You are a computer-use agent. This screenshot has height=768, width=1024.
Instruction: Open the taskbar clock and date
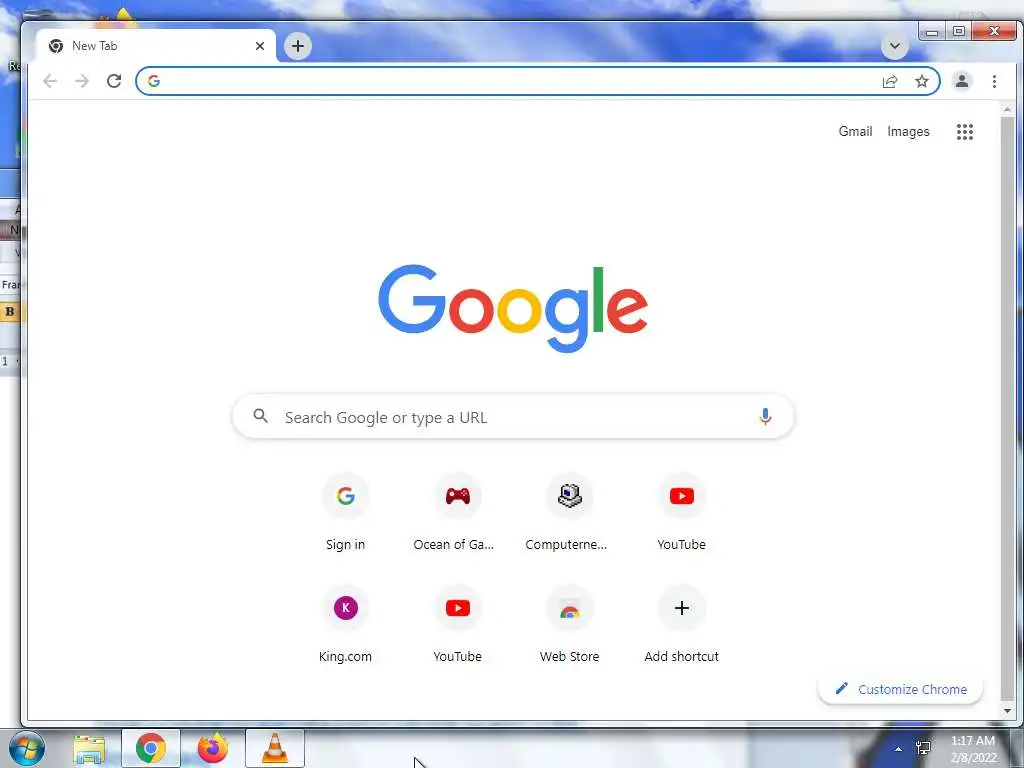pyautogui.click(x=973, y=749)
